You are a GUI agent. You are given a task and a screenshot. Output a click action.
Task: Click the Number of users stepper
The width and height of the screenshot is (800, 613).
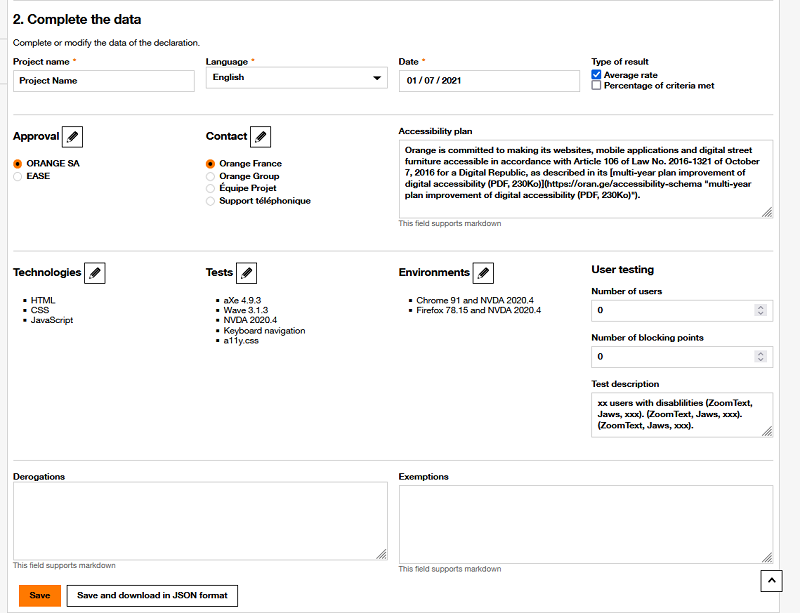(760, 311)
